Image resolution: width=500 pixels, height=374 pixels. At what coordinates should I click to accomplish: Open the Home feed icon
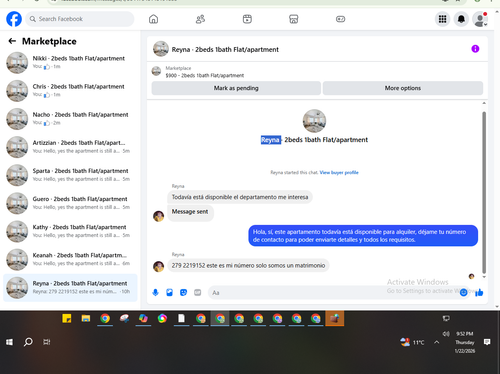tap(153, 19)
